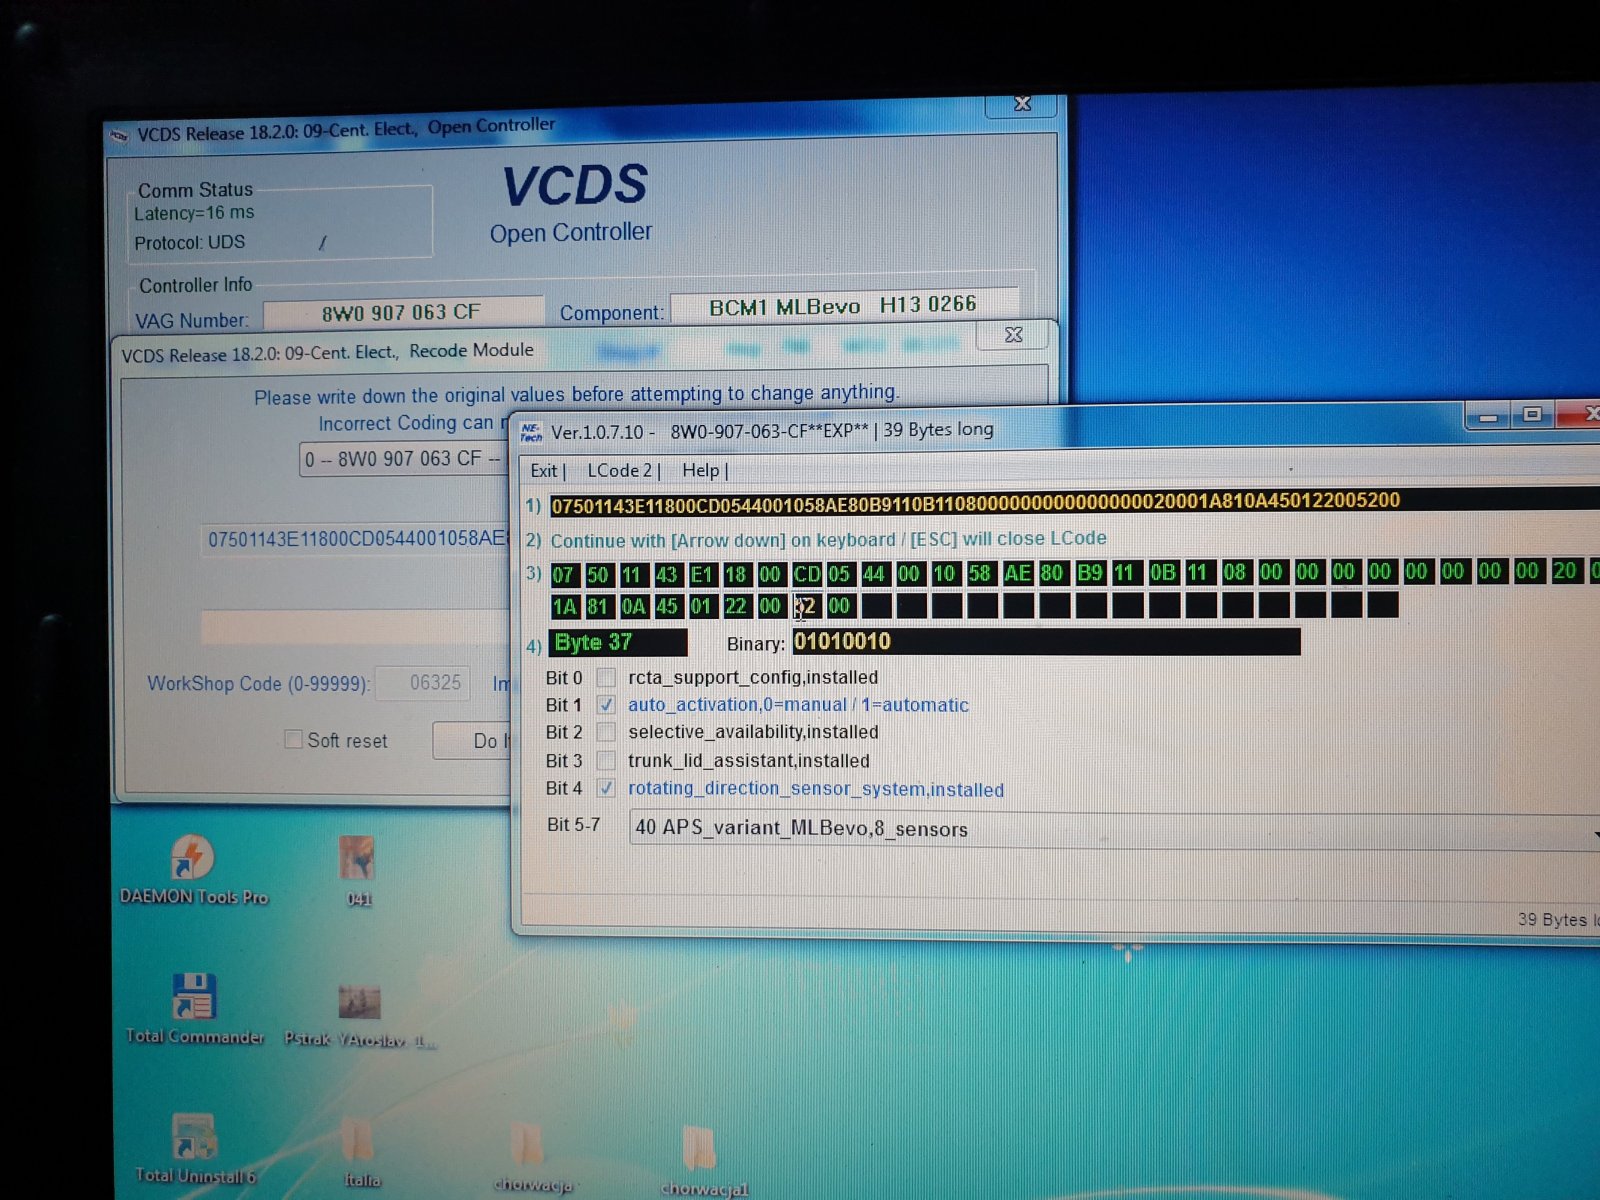The width and height of the screenshot is (1600, 1200).
Task: Select byte cell showing 43
Action: (x=666, y=575)
